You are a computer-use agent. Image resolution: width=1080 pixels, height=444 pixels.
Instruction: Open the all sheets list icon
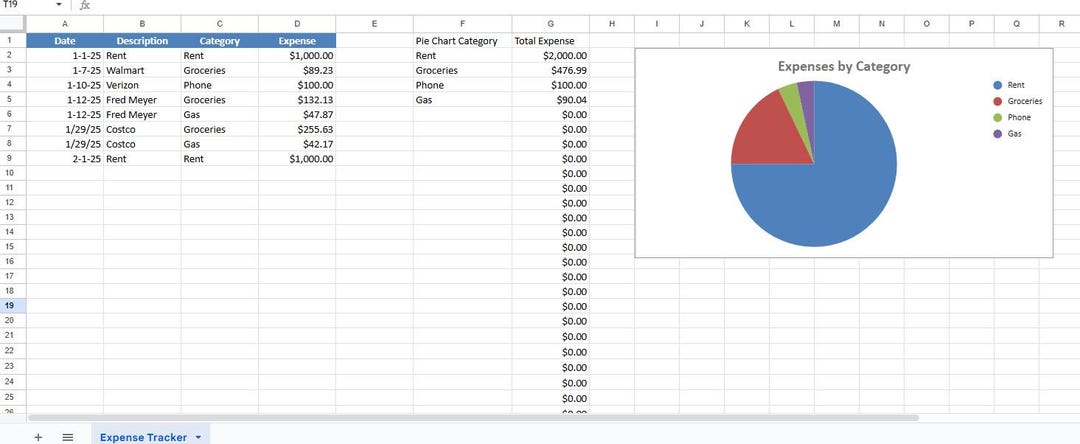(x=68, y=437)
